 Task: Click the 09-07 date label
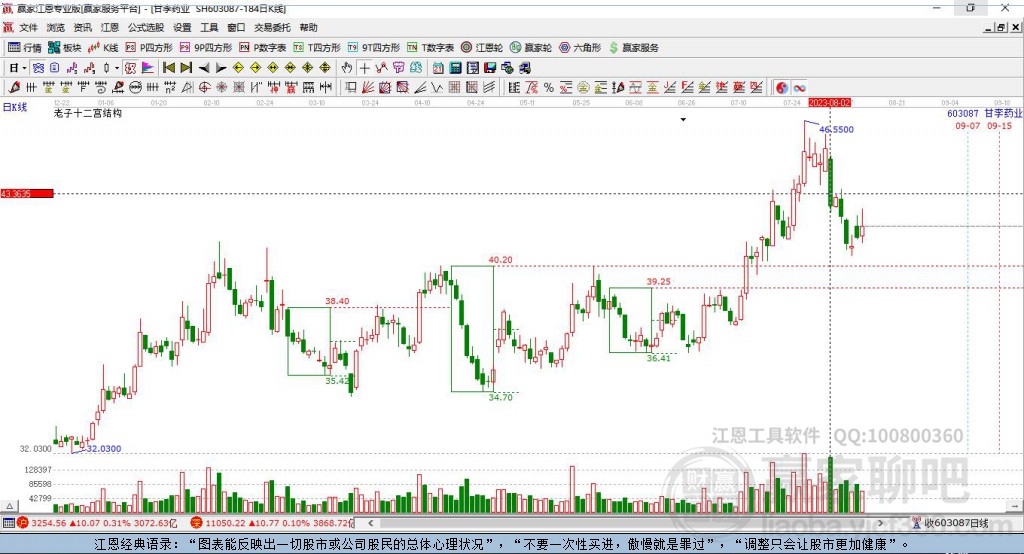[968, 125]
